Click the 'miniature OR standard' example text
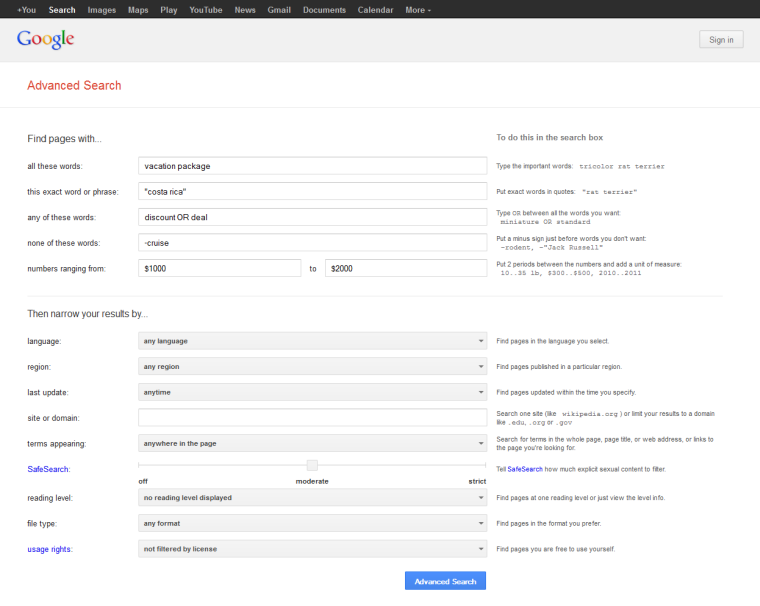This screenshot has height=606, width=760. pyautogui.click(x=545, y=222)
